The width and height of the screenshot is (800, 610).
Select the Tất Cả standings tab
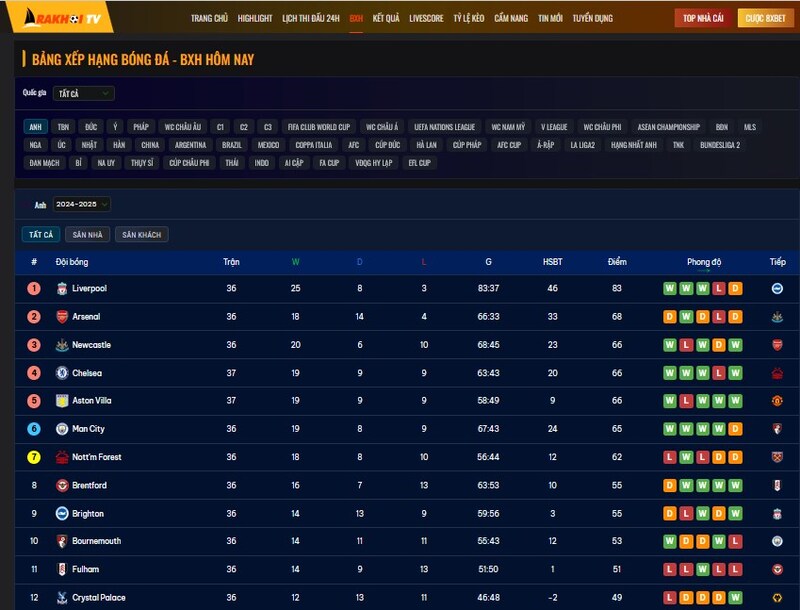point(41,235)
